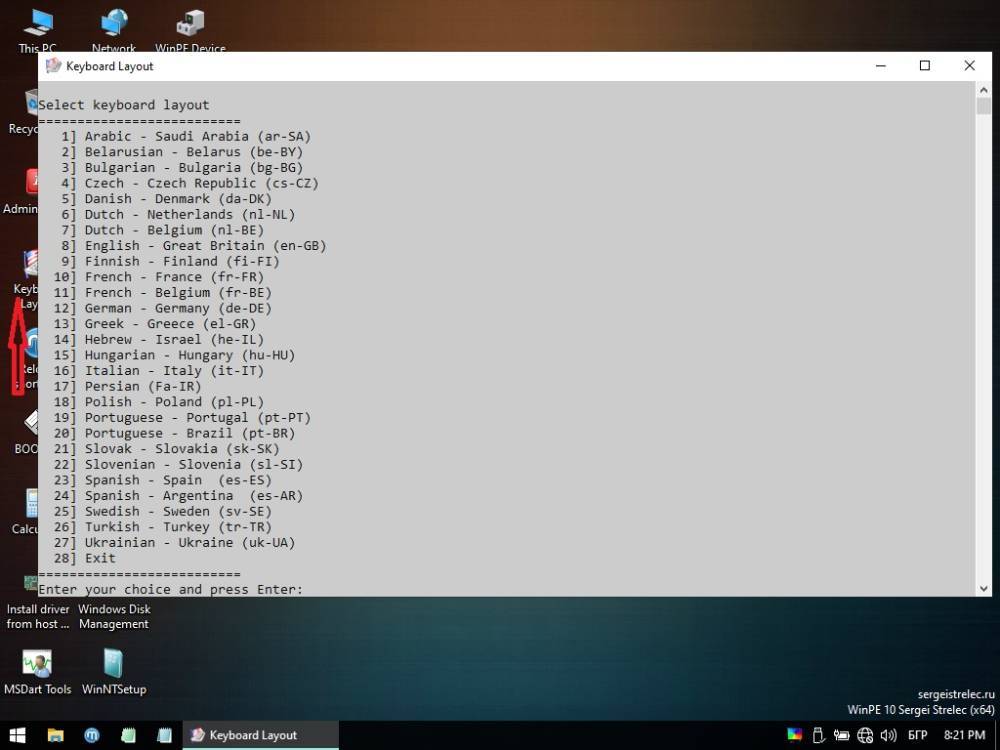Click the '28] Exit' line

click(85, 558)
